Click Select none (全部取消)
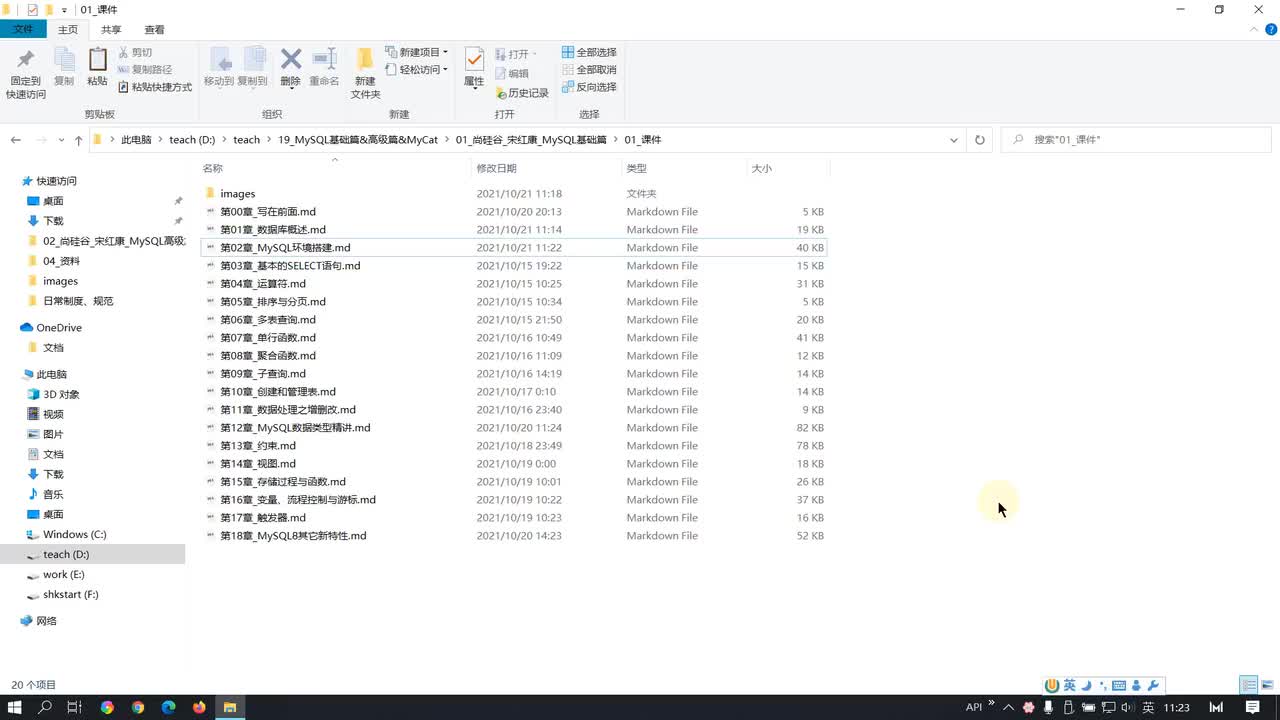The width and height of the screenshot is (1280, 720). [x=589, y=70]
